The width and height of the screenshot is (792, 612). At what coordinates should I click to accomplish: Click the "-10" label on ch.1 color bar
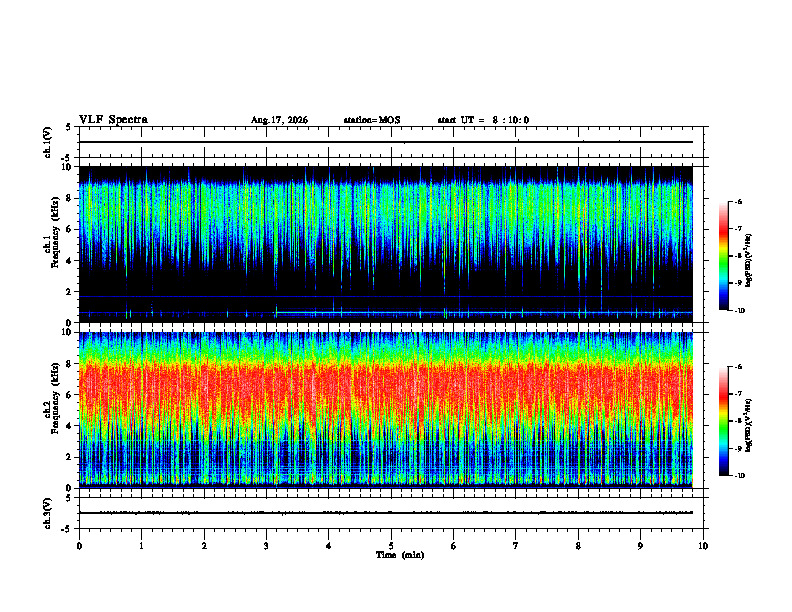[739, 311]
